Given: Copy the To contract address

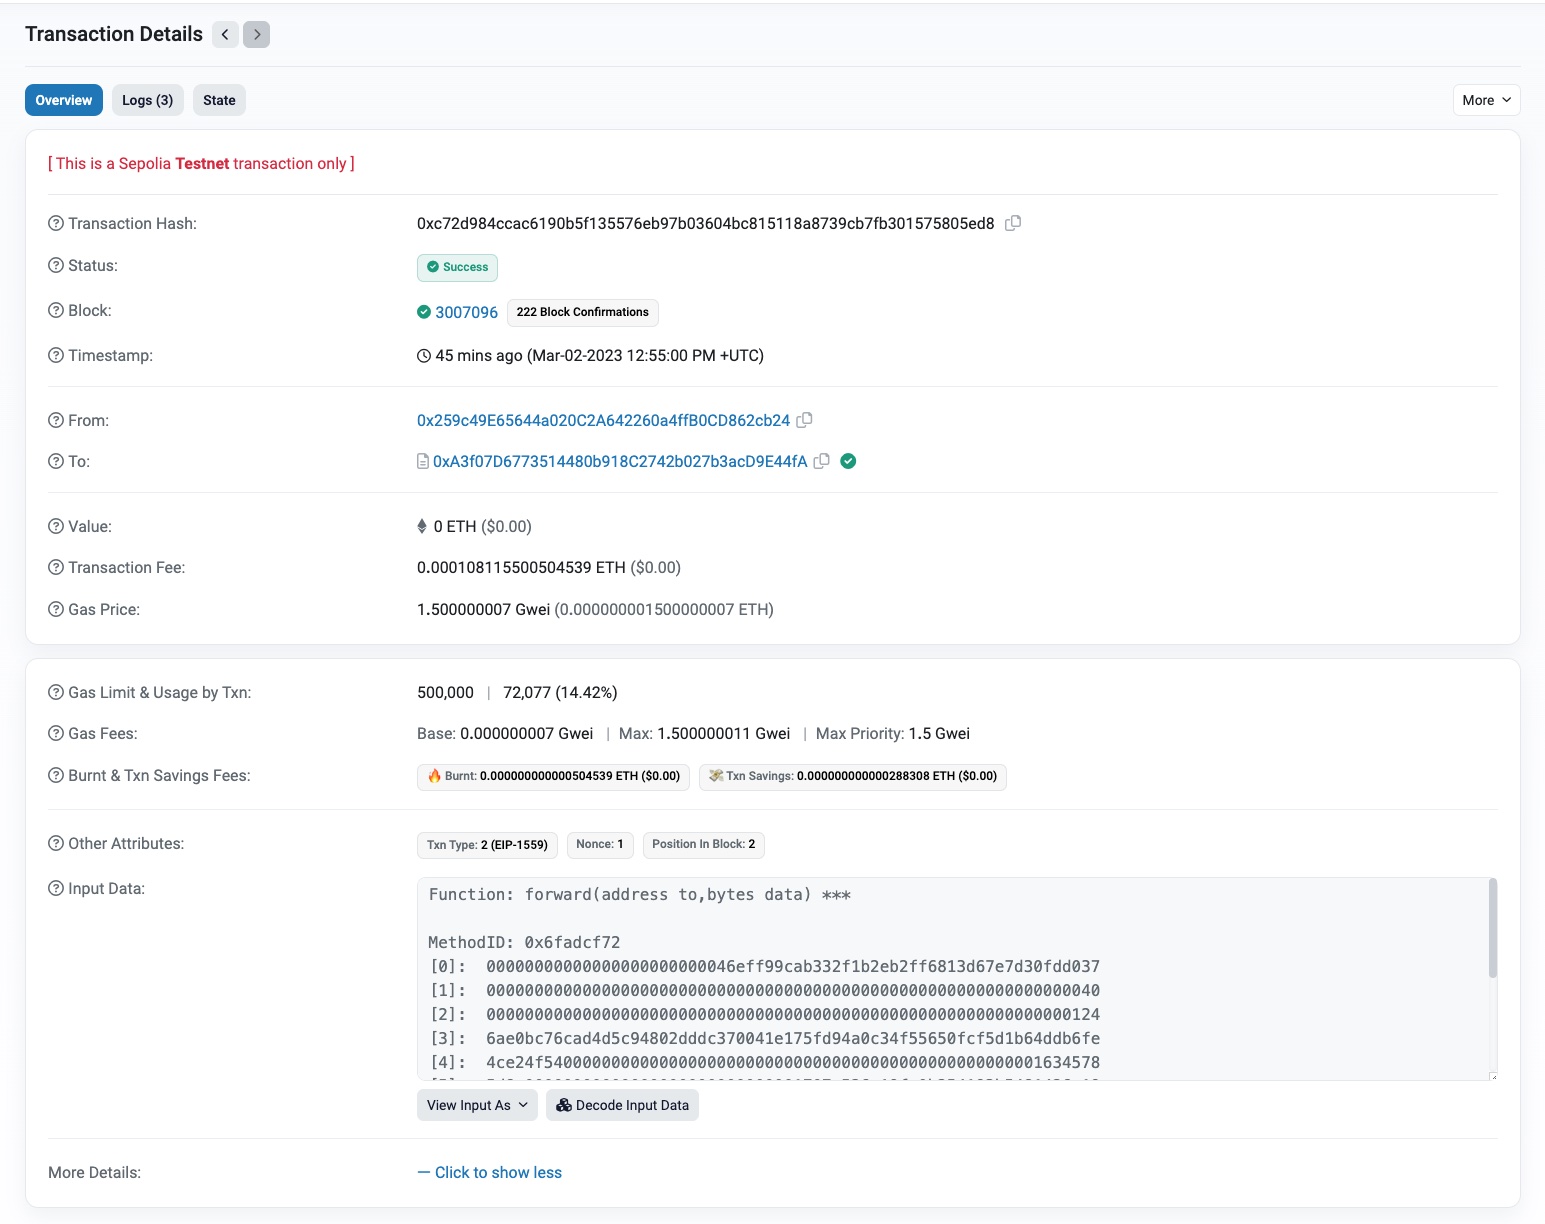Looking at the screenshot, I should (x=822, y=461).
